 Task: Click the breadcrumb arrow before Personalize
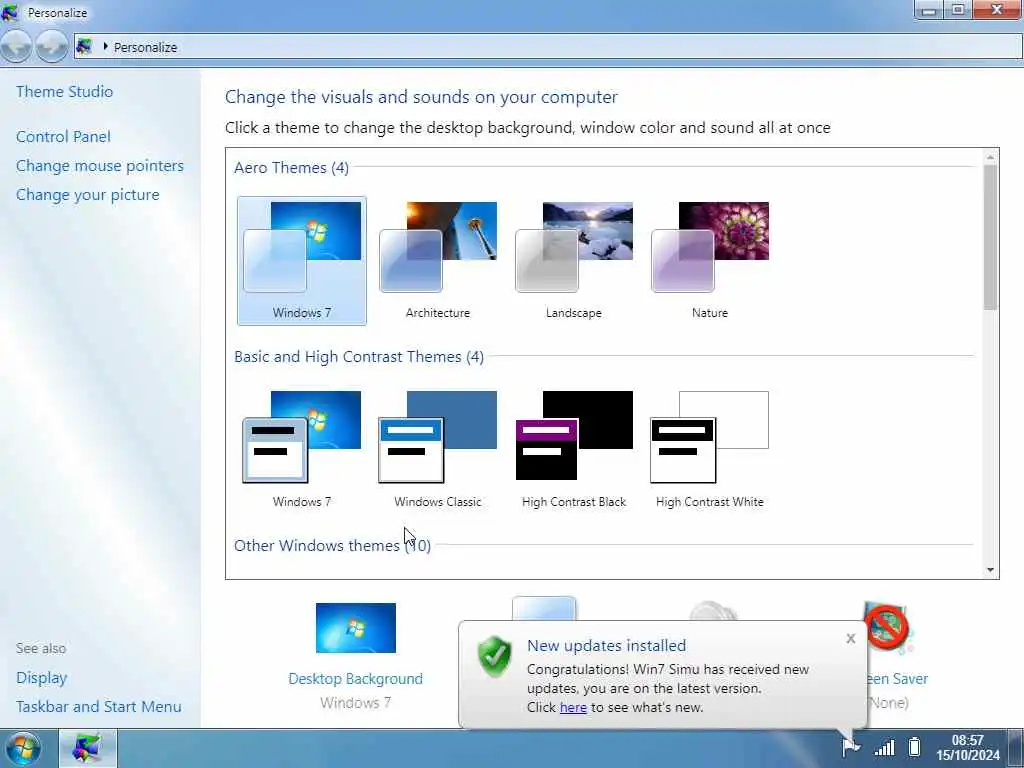tap(105, 46)
